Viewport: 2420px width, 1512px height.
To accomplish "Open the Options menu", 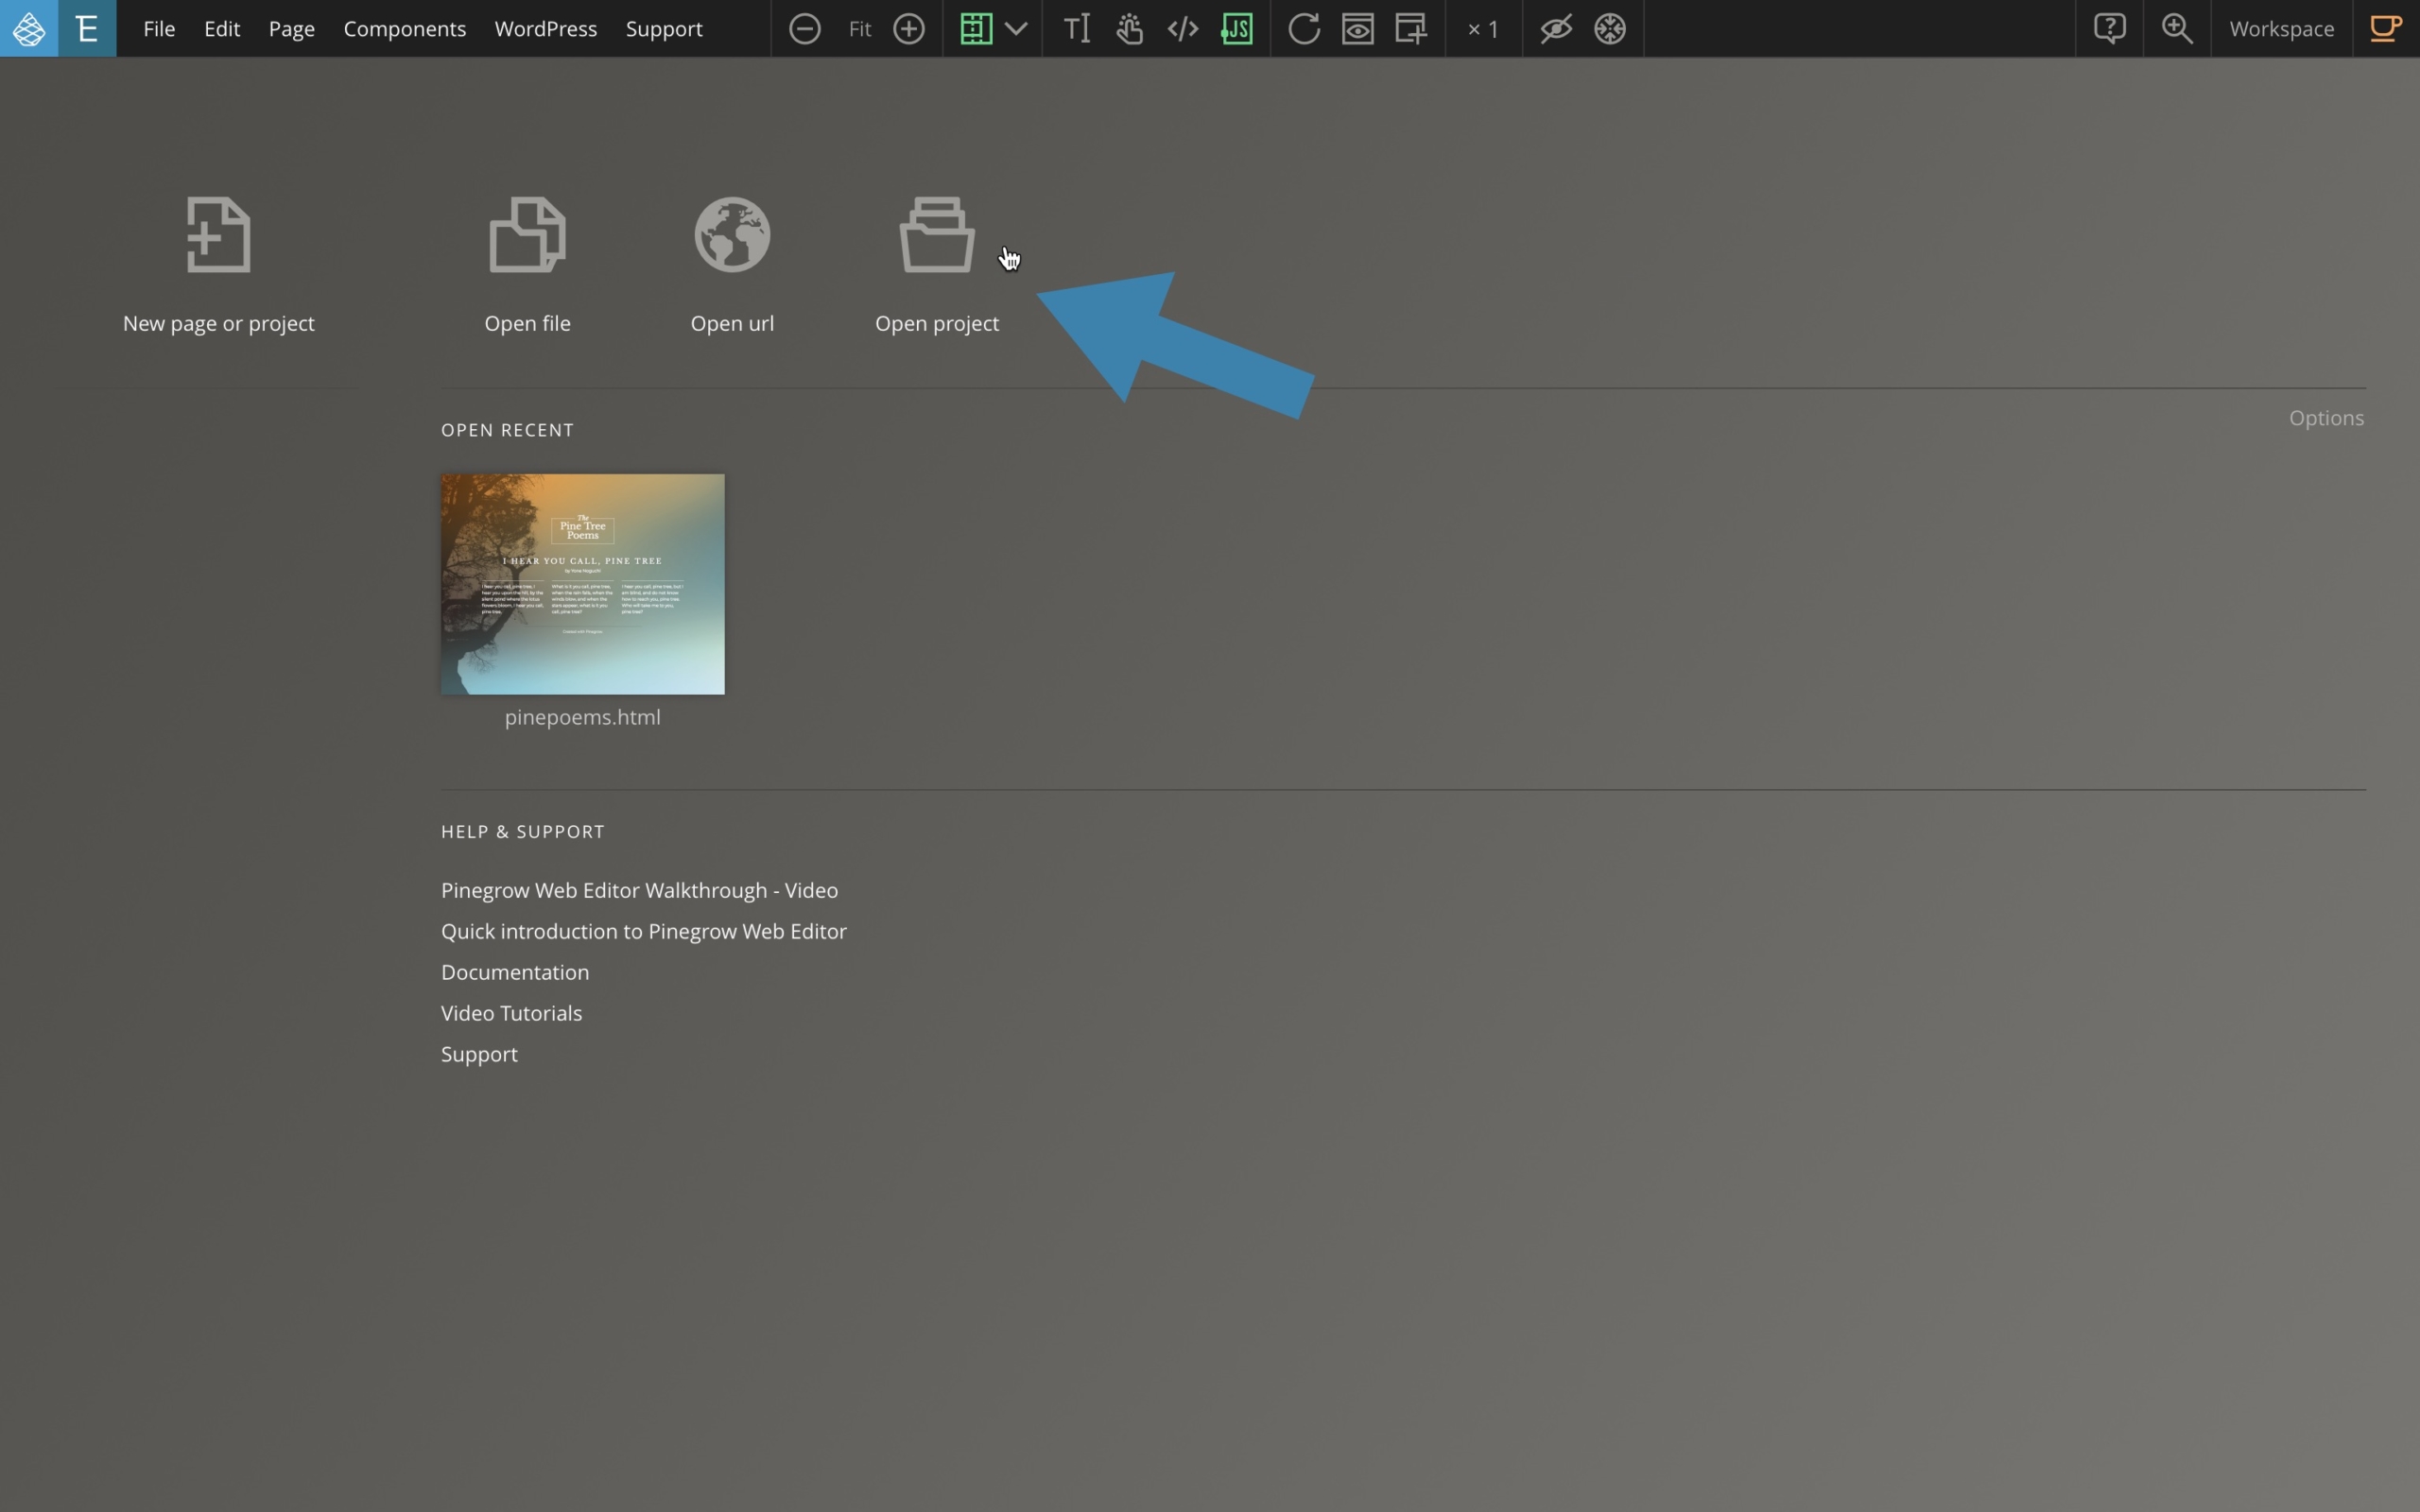I will [x=2326, y=418].
